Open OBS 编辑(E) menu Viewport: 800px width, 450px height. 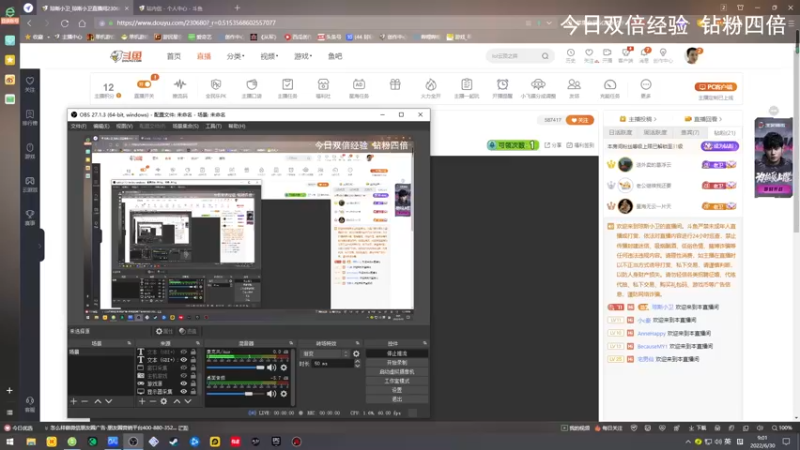point(101,126)
